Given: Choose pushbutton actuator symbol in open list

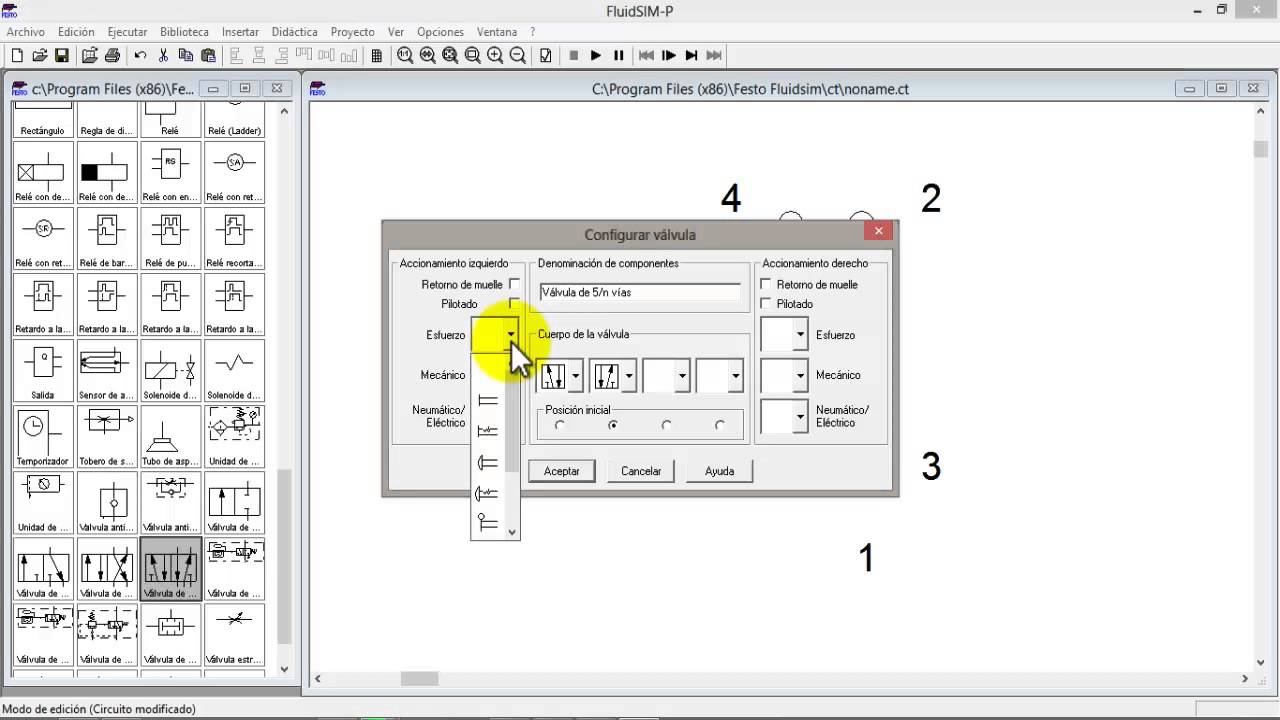Looking at the screenshot, I should (x=488, y=462).
